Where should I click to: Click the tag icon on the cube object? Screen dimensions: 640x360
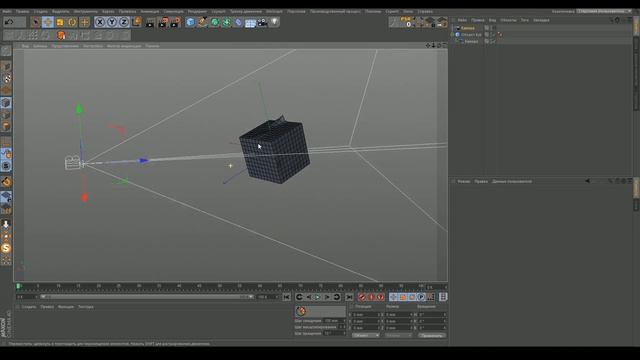click(x=500, y=35)
